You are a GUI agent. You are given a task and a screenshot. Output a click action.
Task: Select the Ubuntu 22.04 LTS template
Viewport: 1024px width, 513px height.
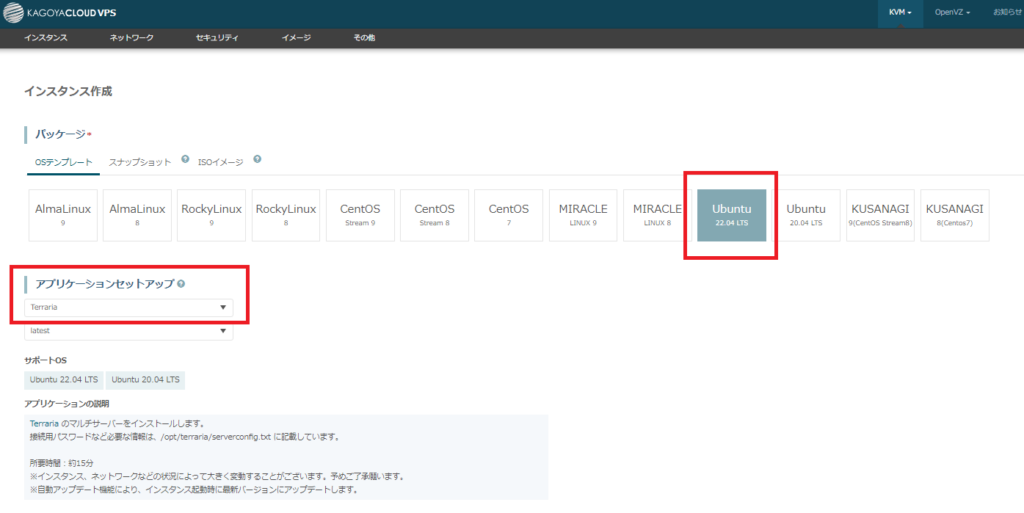coord(731,215)
